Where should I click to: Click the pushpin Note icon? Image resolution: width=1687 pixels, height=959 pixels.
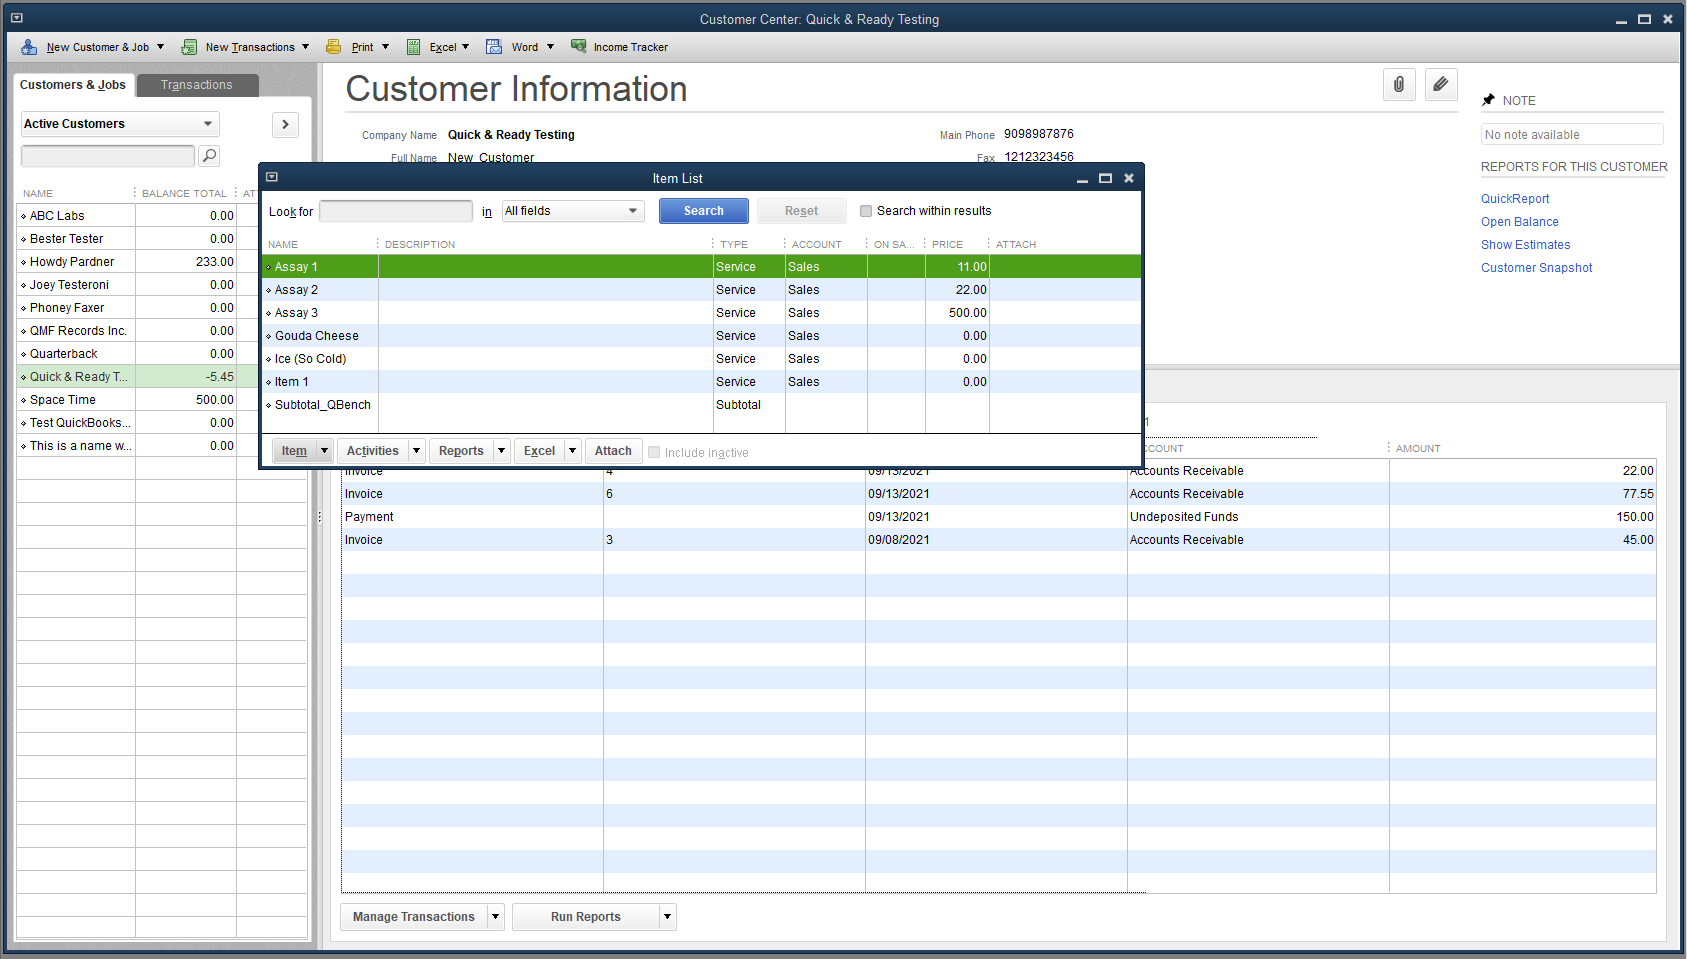pyautogui.click(x=1488, y=100)
